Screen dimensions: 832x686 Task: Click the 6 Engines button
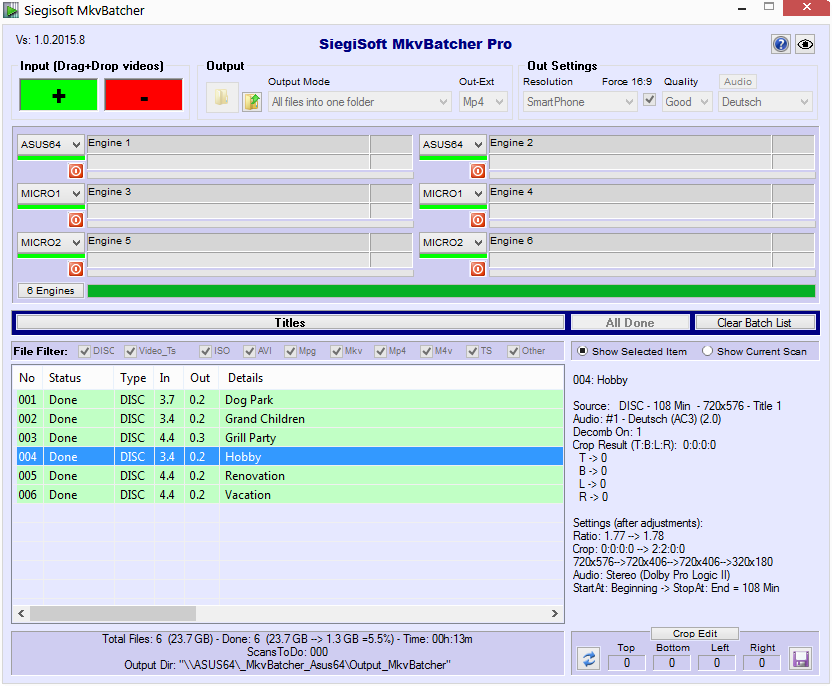[x=50, y=291]
